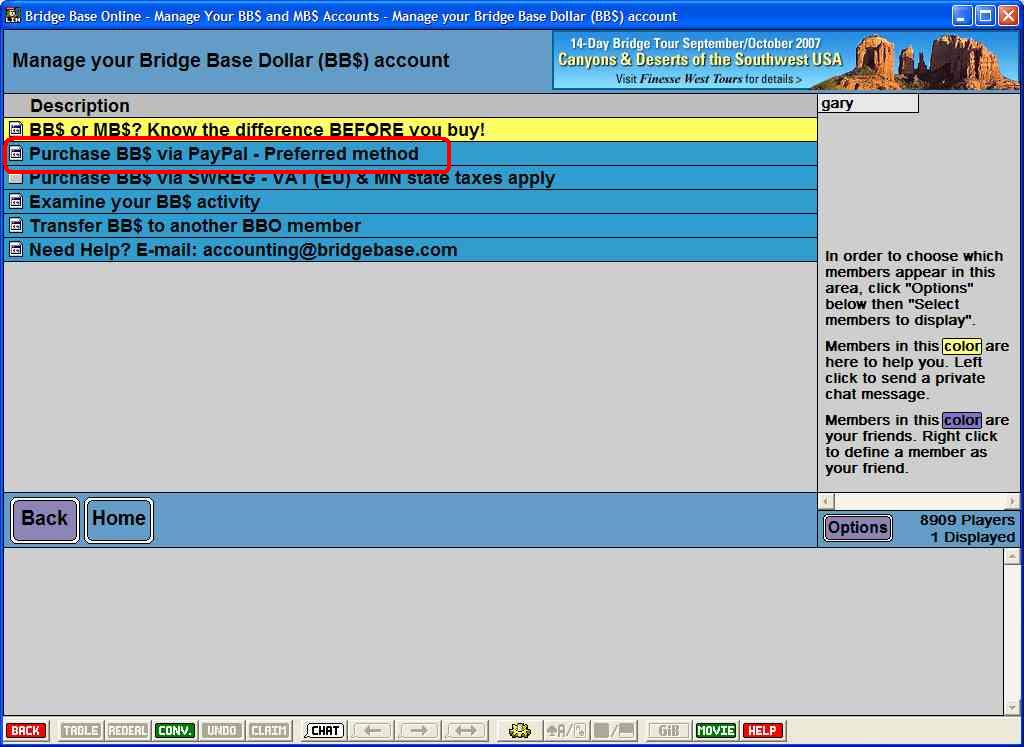
Task: Click chat area scrollbar down arrow
Action: pyautogui.click(x=1012, y=707)
